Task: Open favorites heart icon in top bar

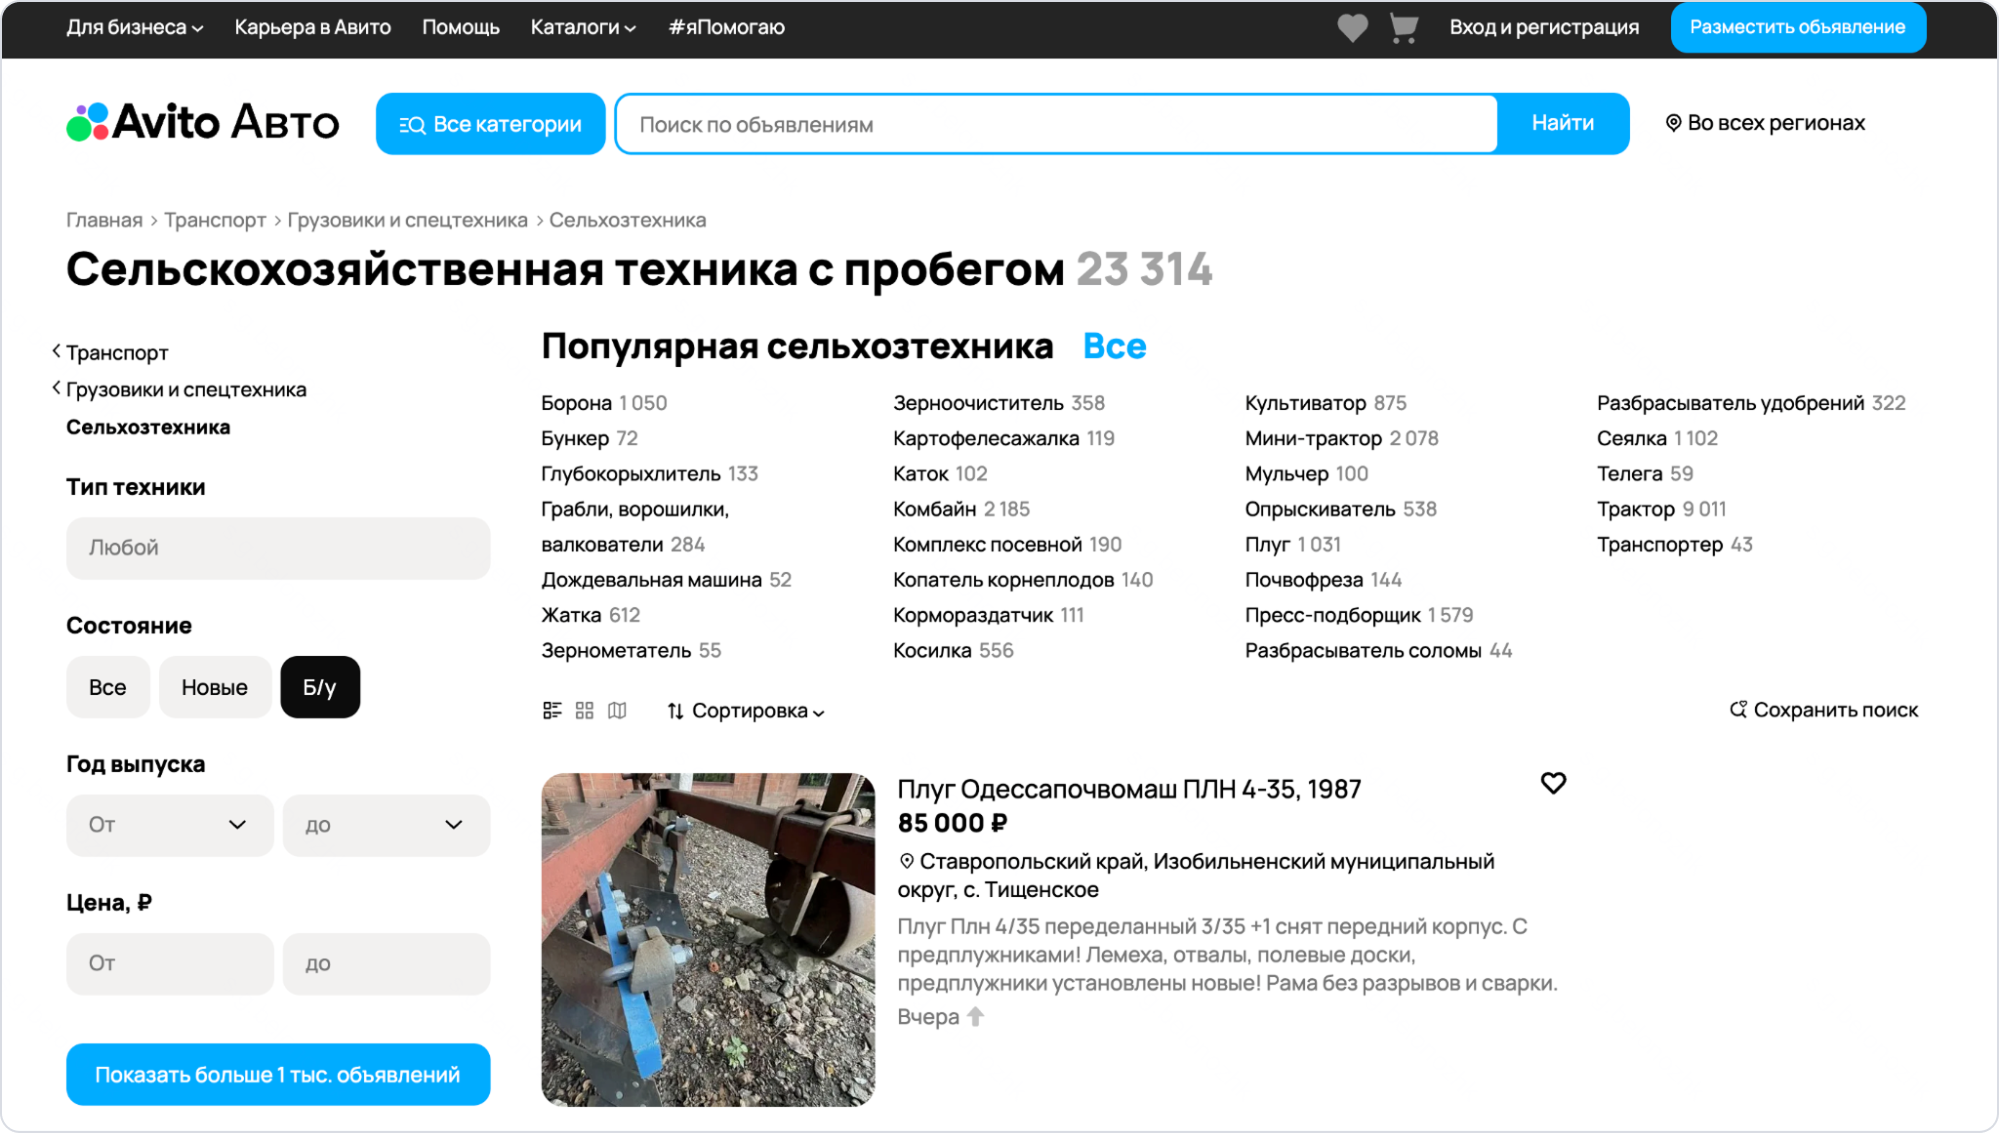Action: [x=1352, y=28]
